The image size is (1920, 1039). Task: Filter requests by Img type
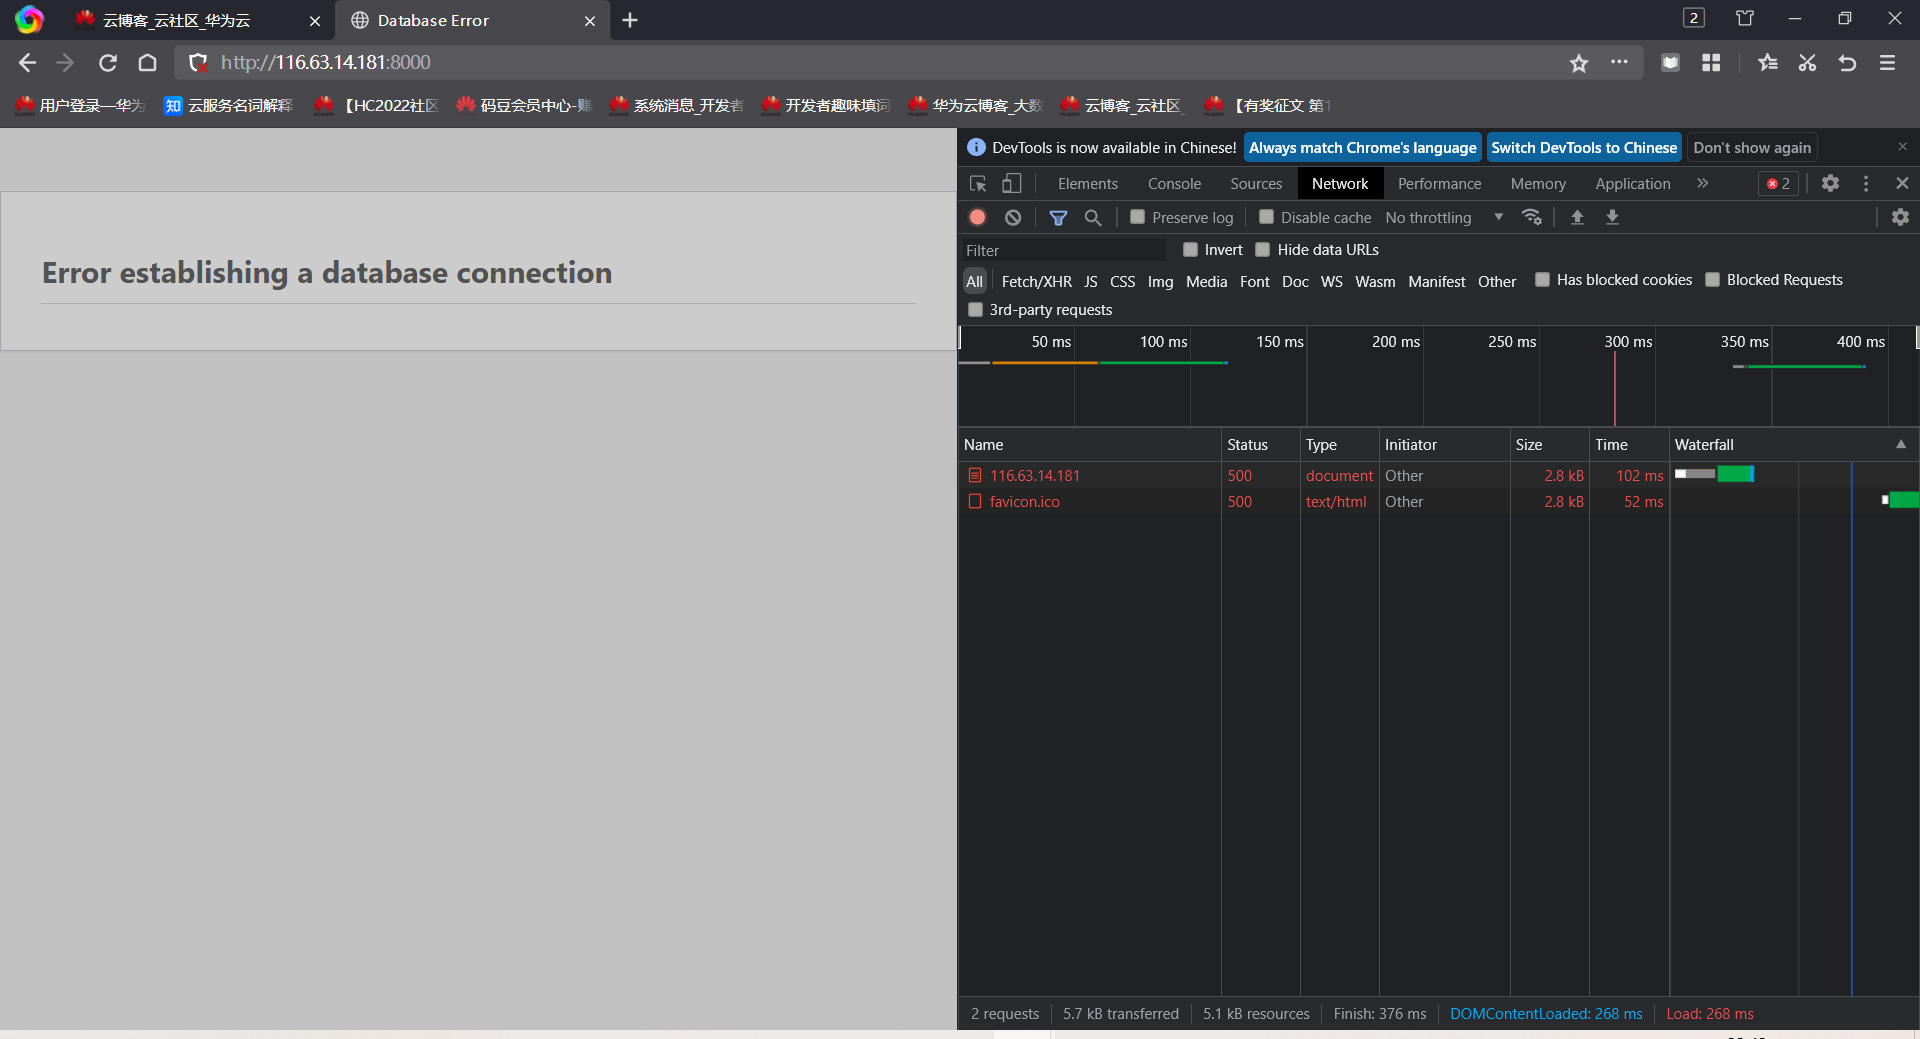[x=1160, y=282]
